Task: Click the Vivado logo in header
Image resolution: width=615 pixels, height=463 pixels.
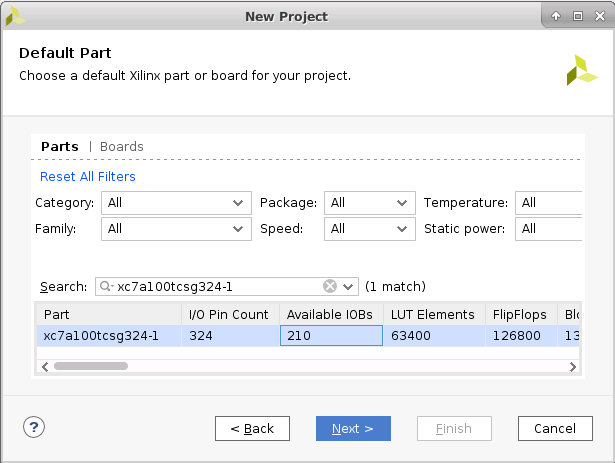Action: [x=581, y=70]
